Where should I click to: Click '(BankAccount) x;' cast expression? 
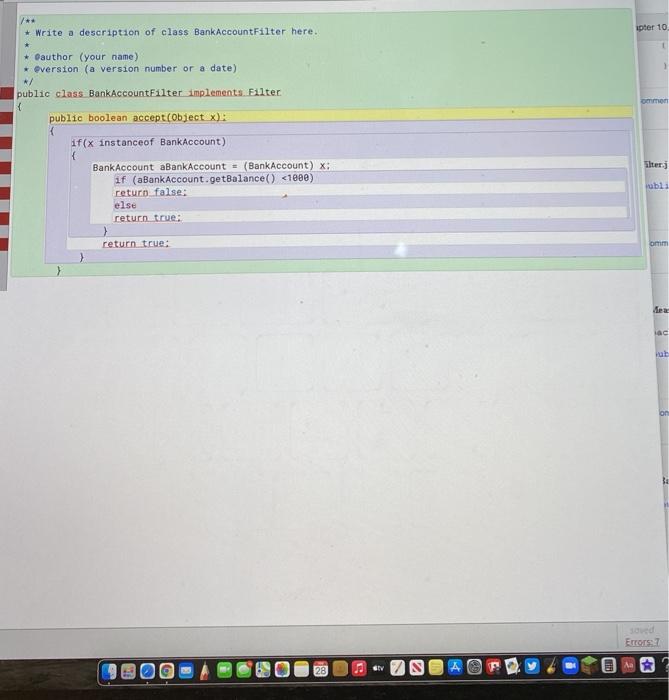tap(287, 166)
